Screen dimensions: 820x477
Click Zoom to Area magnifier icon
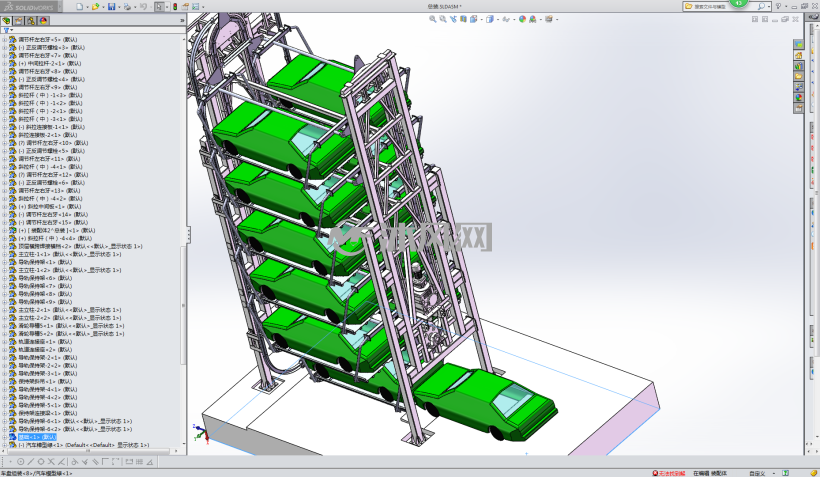pos(443,19)
